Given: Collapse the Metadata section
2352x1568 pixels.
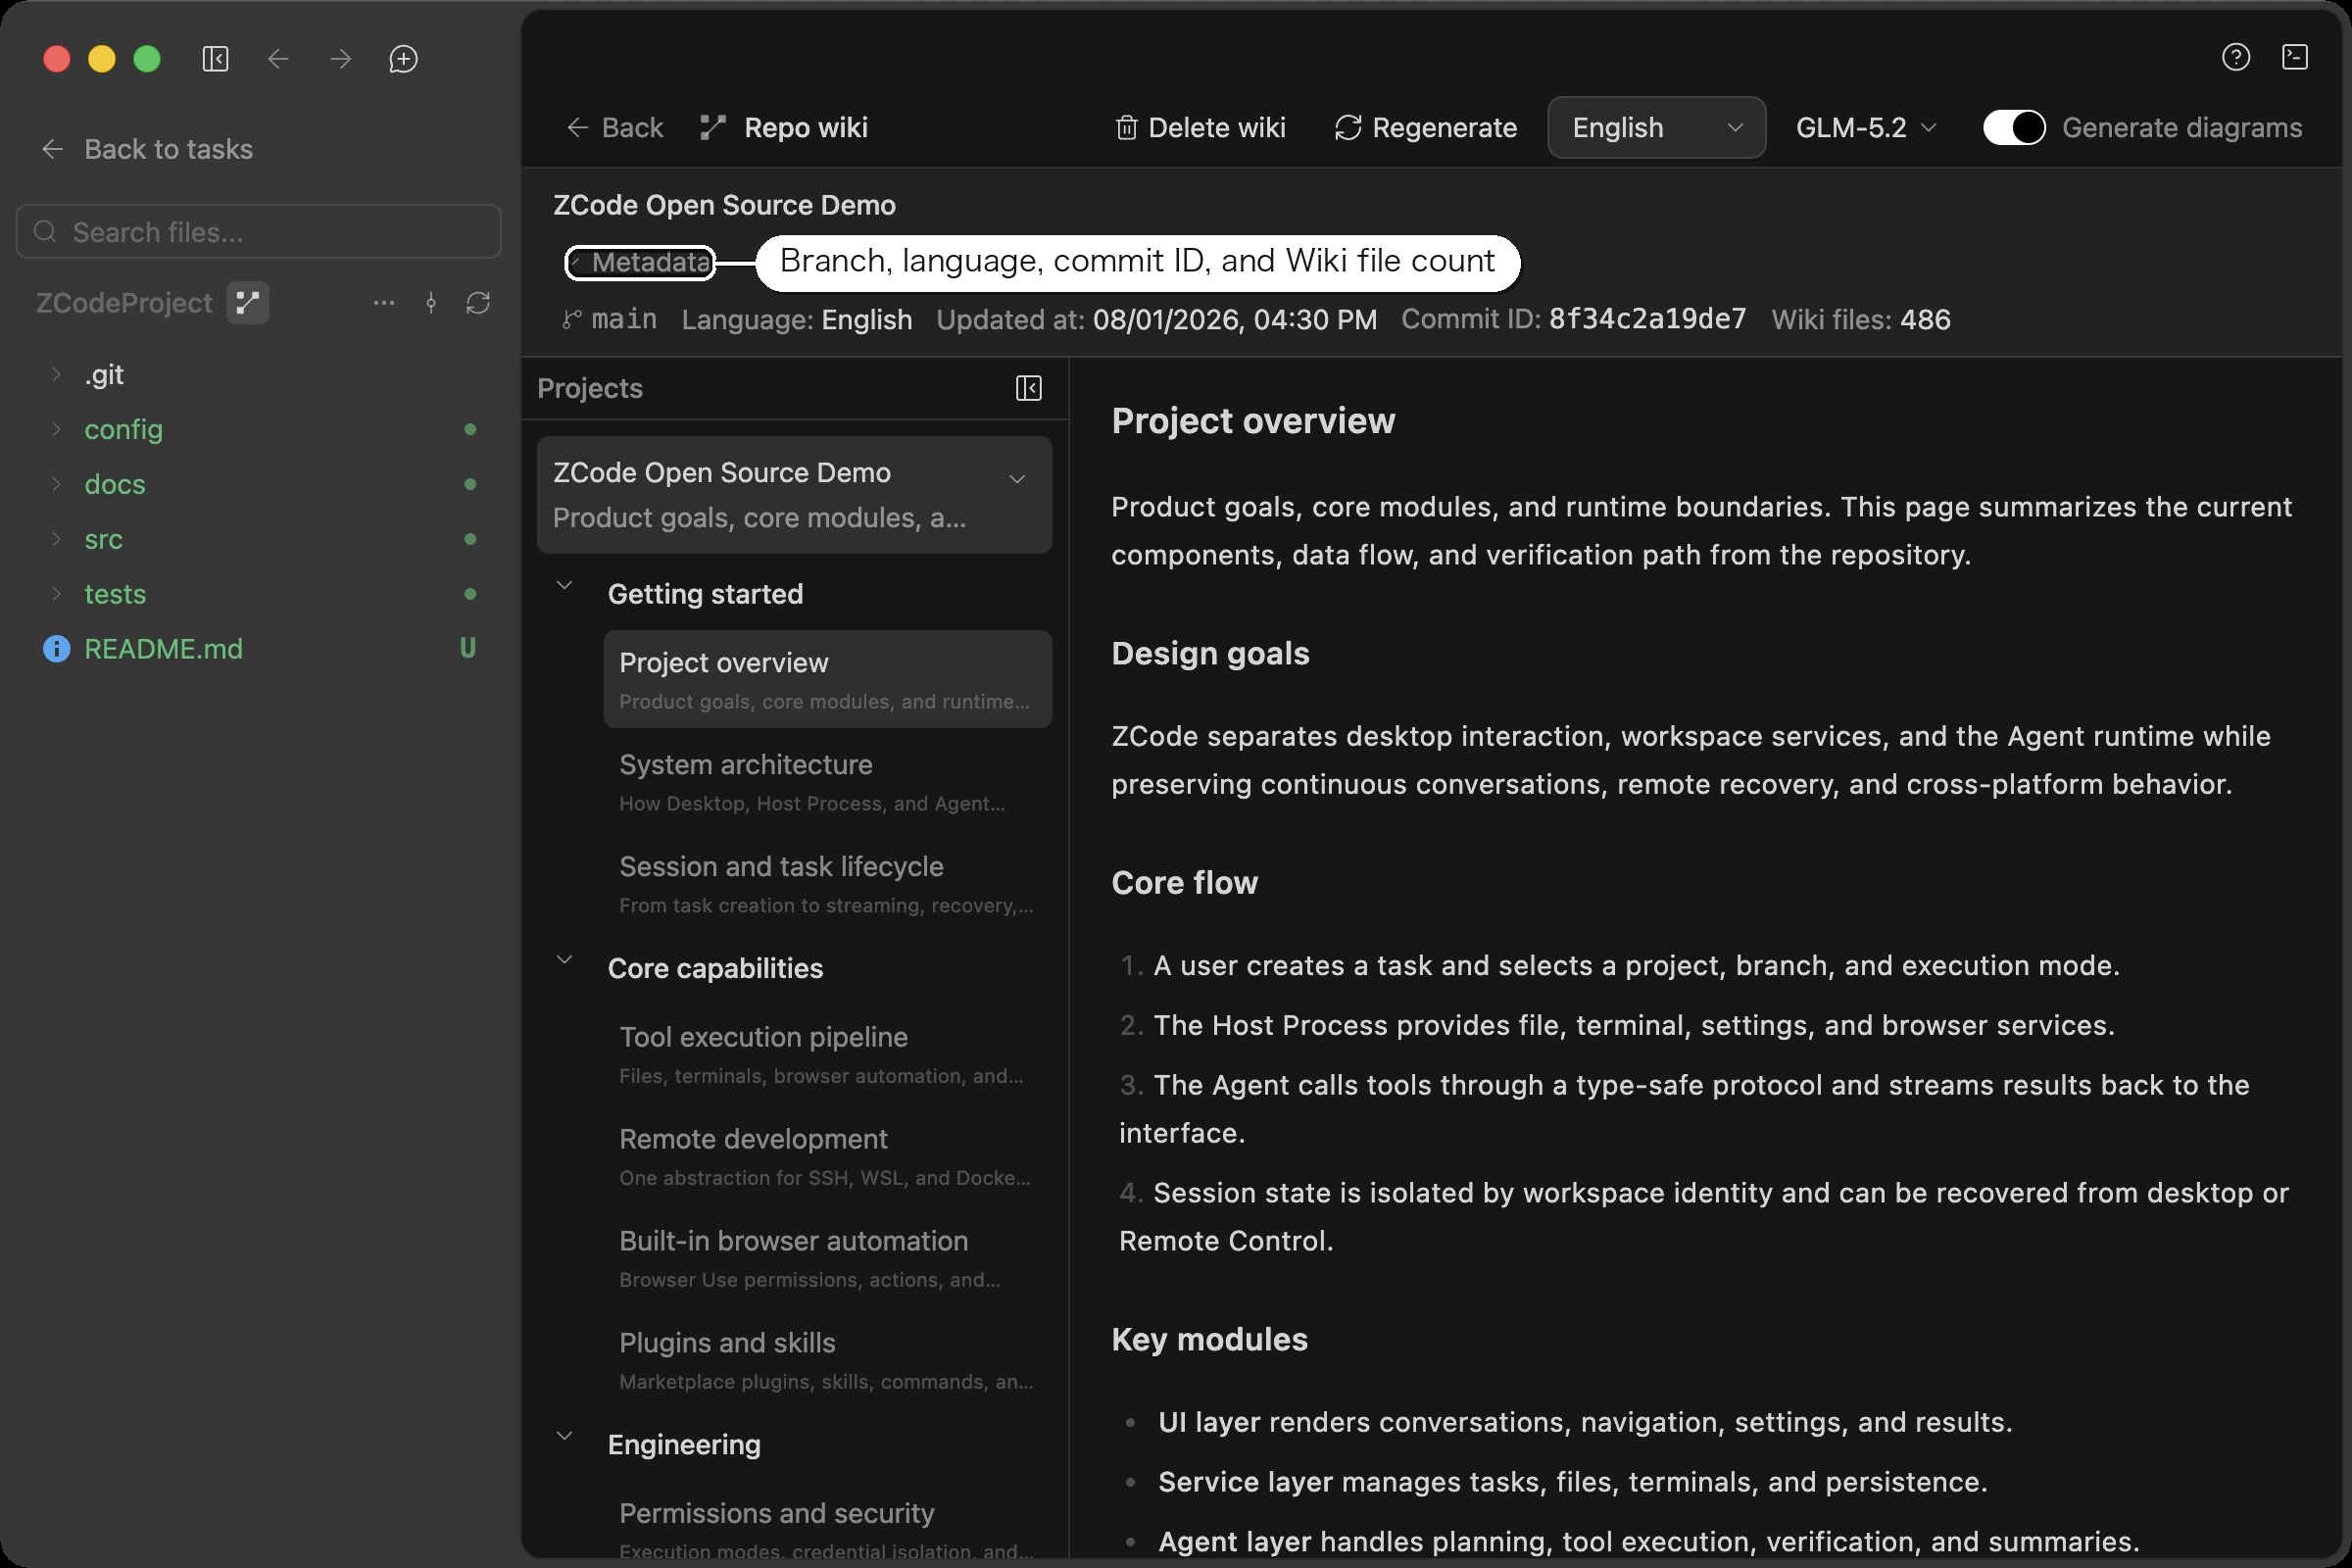Looking at the screenshot, I should [x=640, y=263].
